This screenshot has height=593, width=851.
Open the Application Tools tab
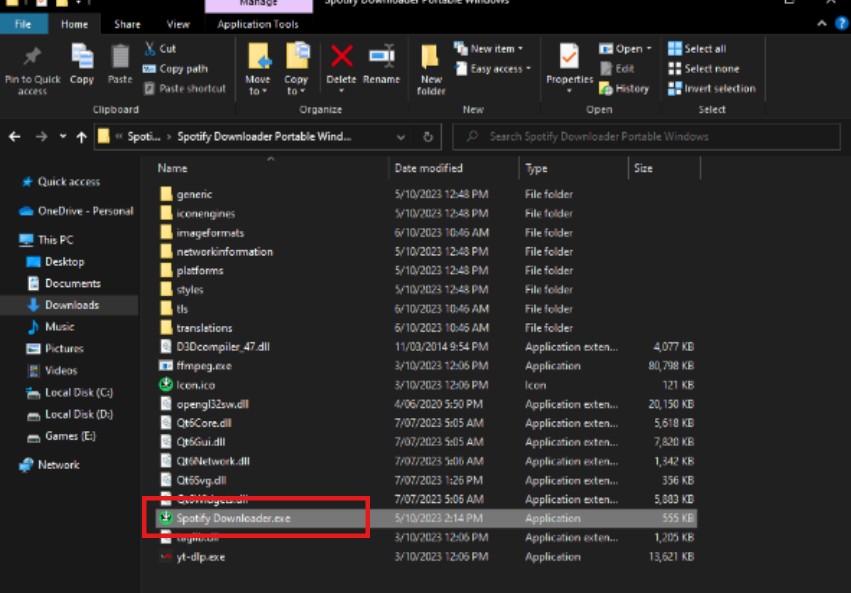coord(258,24)
